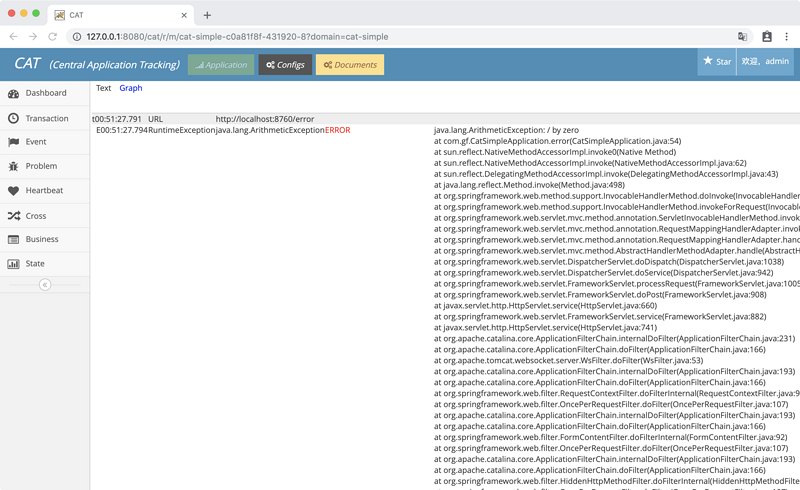Click the http://localhost:8760/error URL text
800x490 pixels.
point(265,119)
